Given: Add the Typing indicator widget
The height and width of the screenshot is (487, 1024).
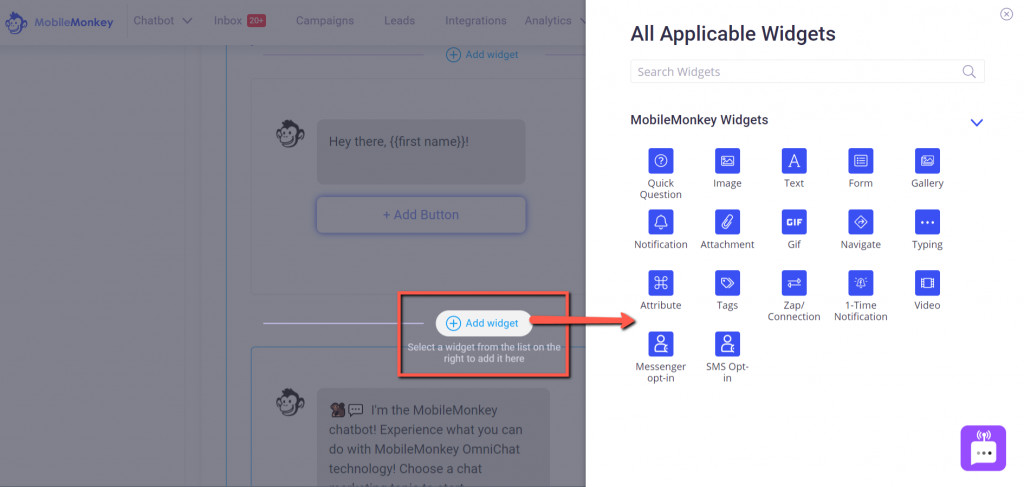Looking at the screenshot, I should pyautogui.click(x=927, y=222).
